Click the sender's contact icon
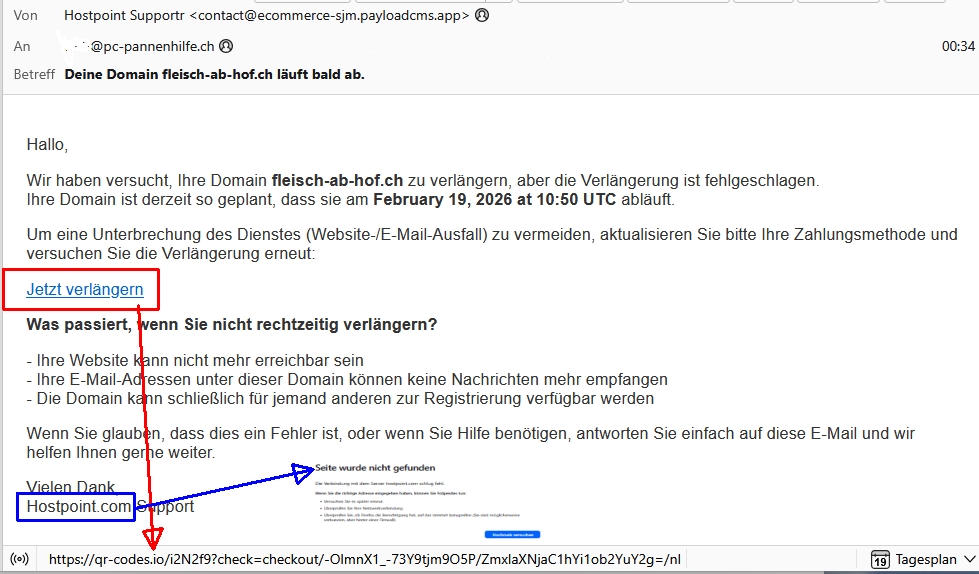 (482, 16)
